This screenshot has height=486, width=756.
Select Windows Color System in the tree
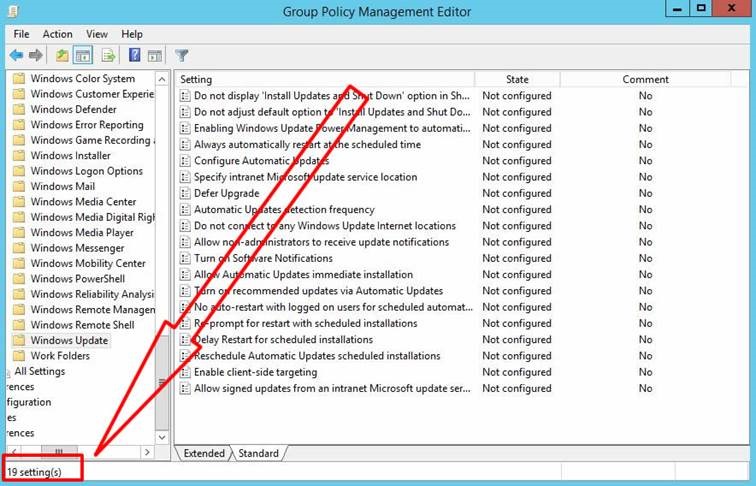[x=83, y=79]
